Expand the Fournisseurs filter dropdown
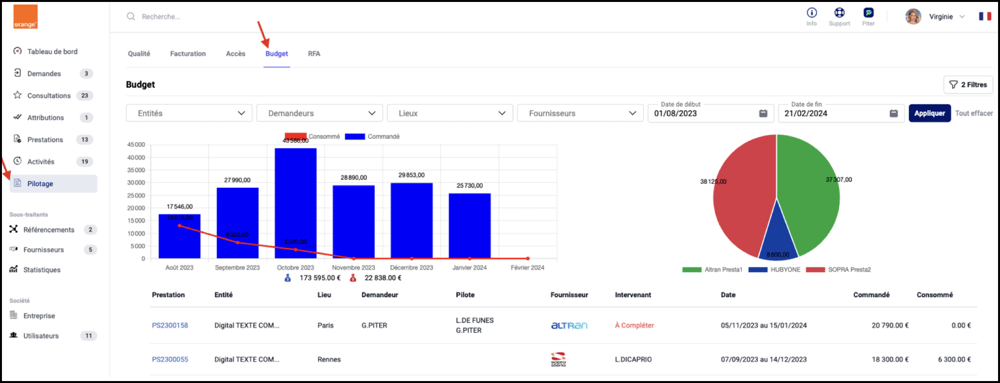This screenshot has height=383, width=1000. (580, 113)
